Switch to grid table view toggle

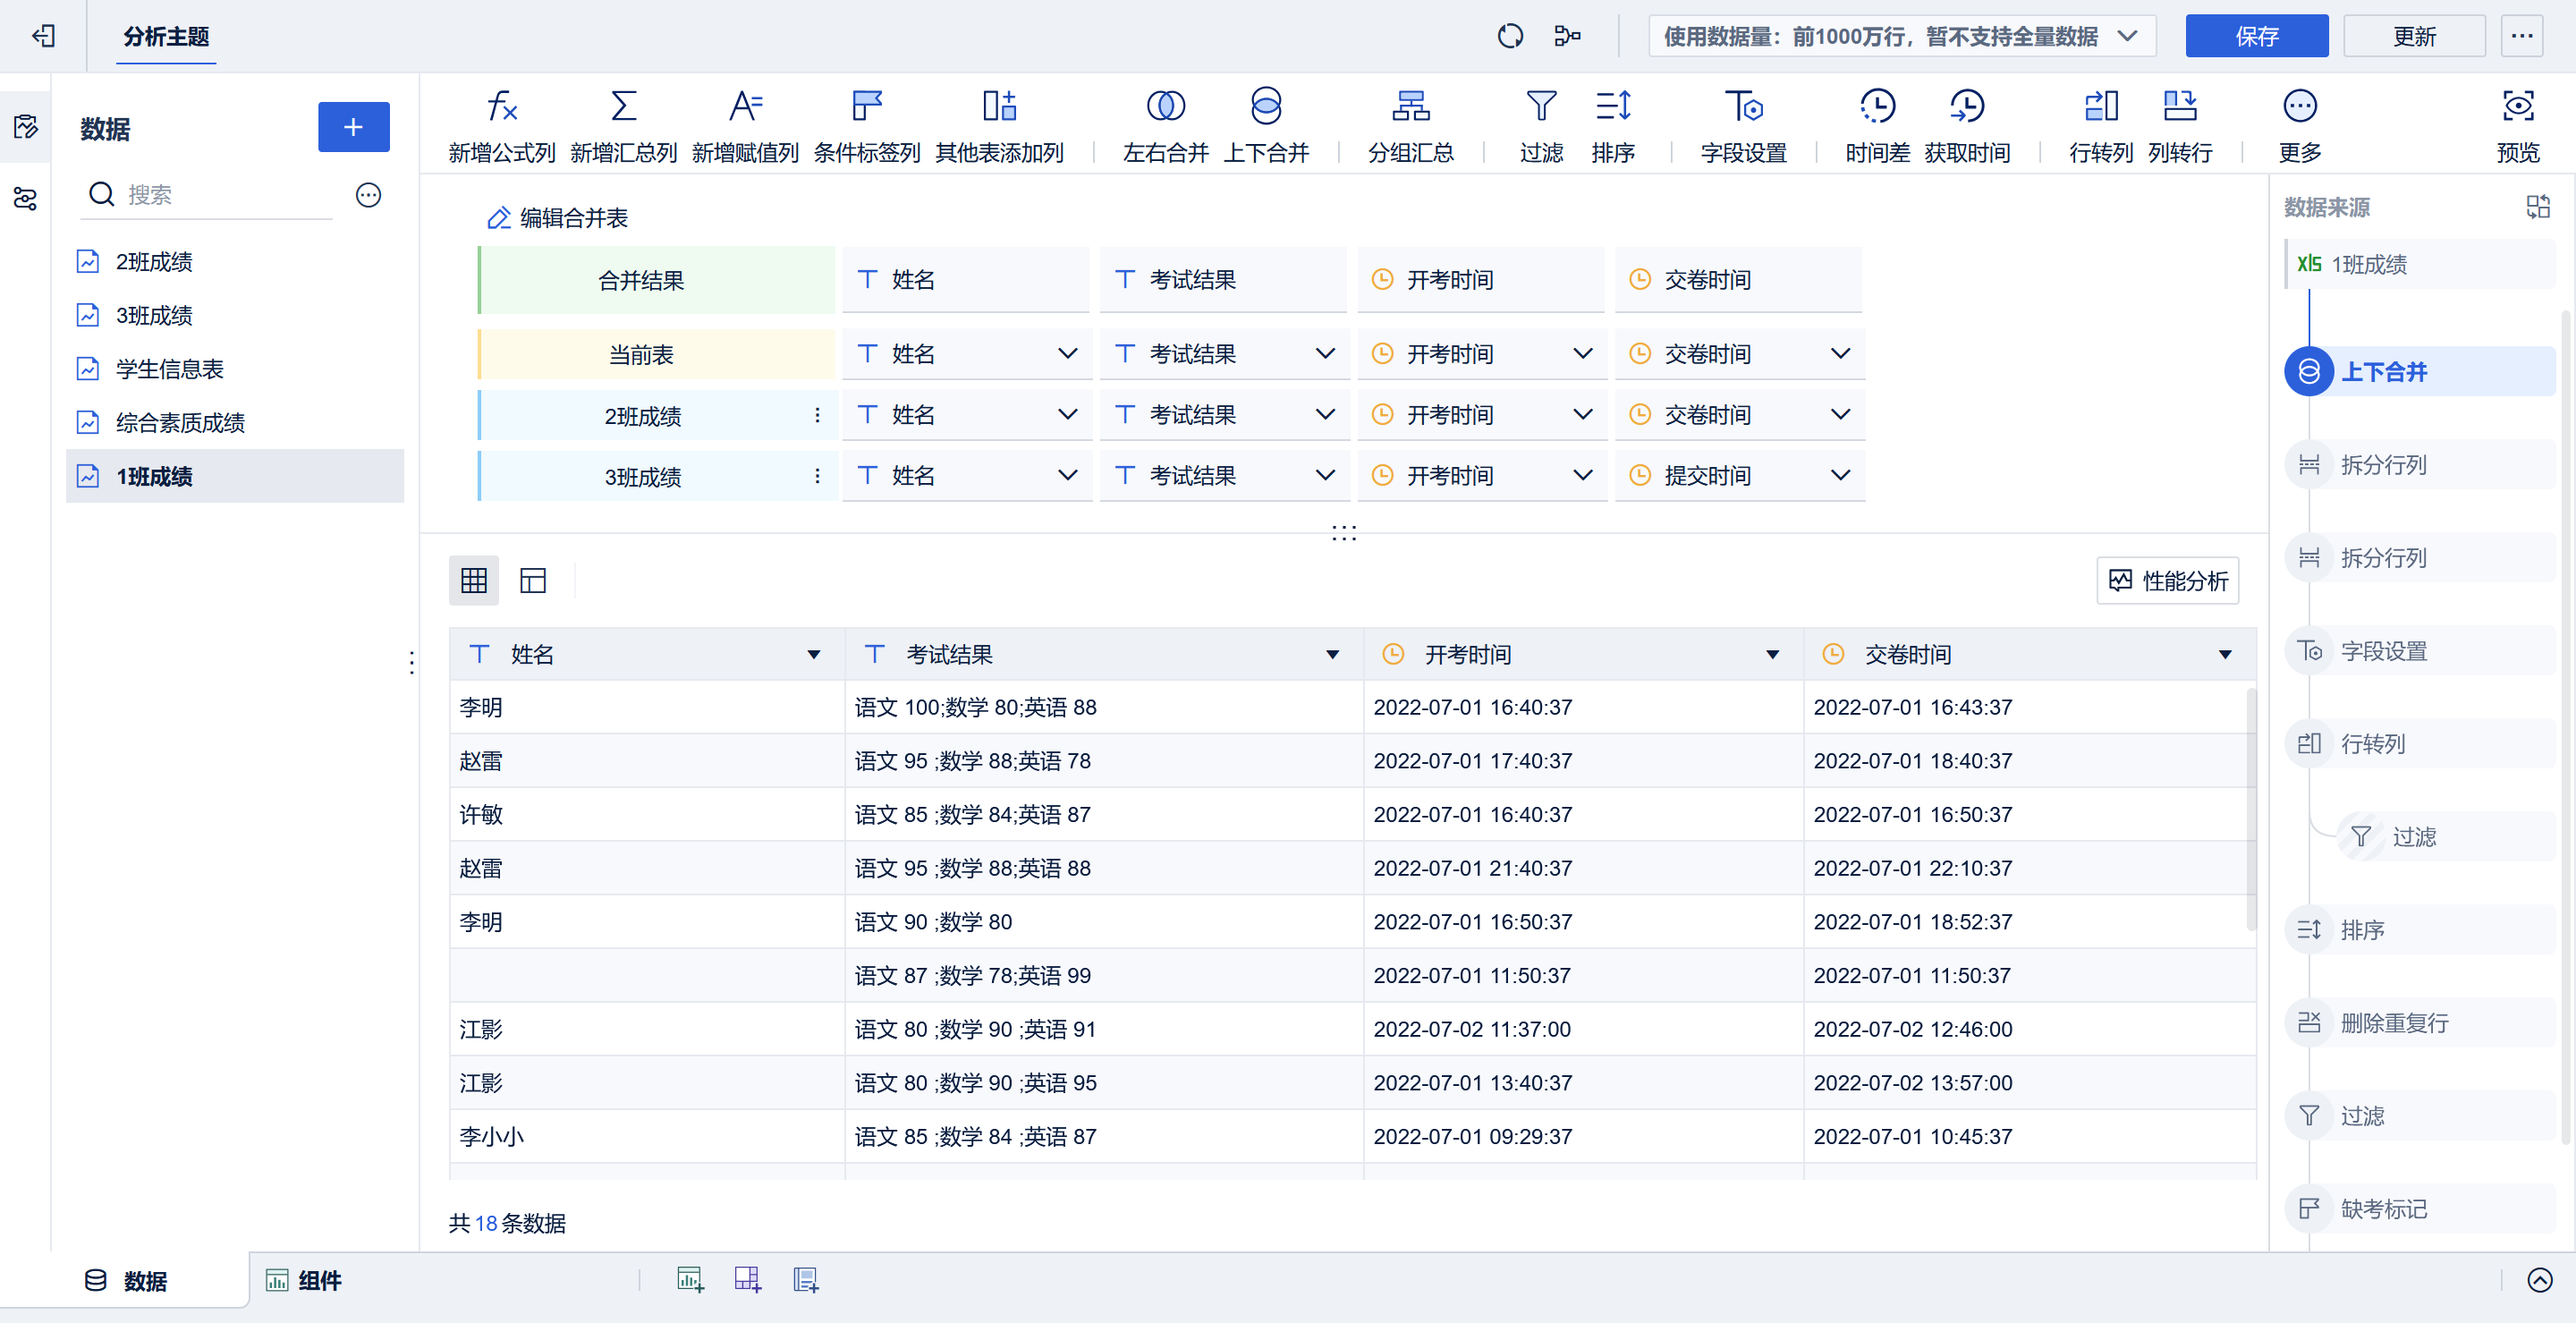tap(474, 581)
